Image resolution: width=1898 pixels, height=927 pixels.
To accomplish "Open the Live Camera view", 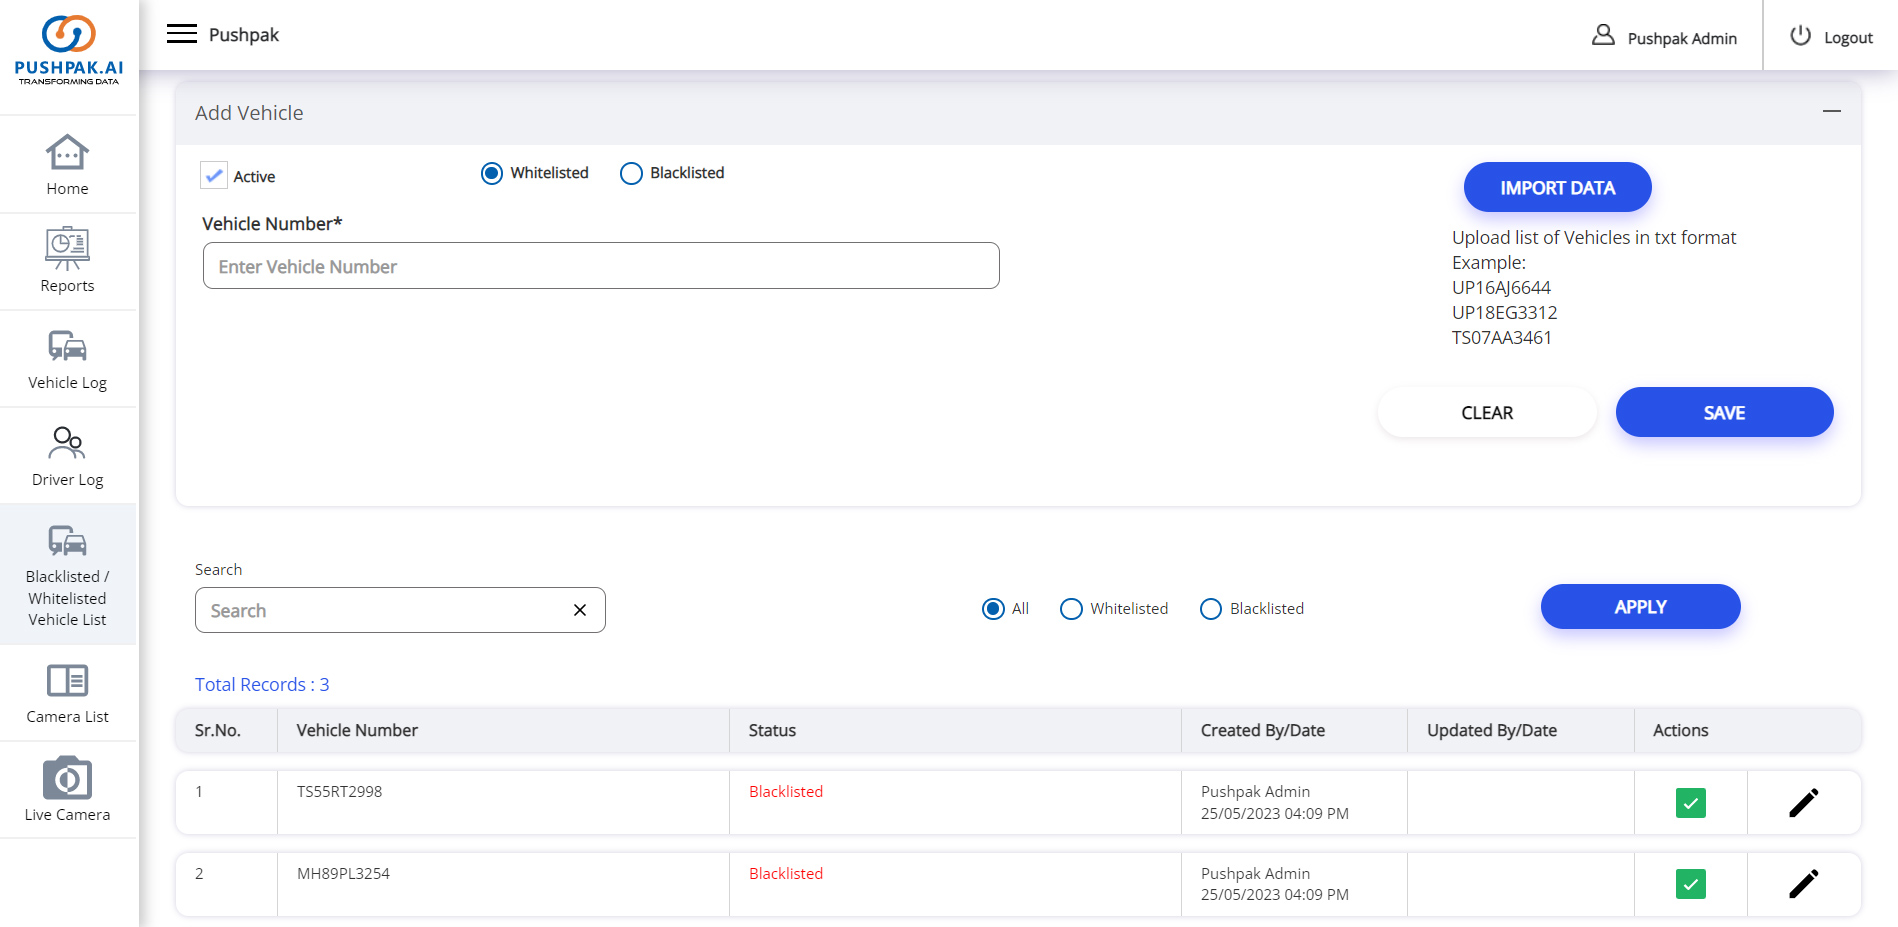I will coord(67,790).
